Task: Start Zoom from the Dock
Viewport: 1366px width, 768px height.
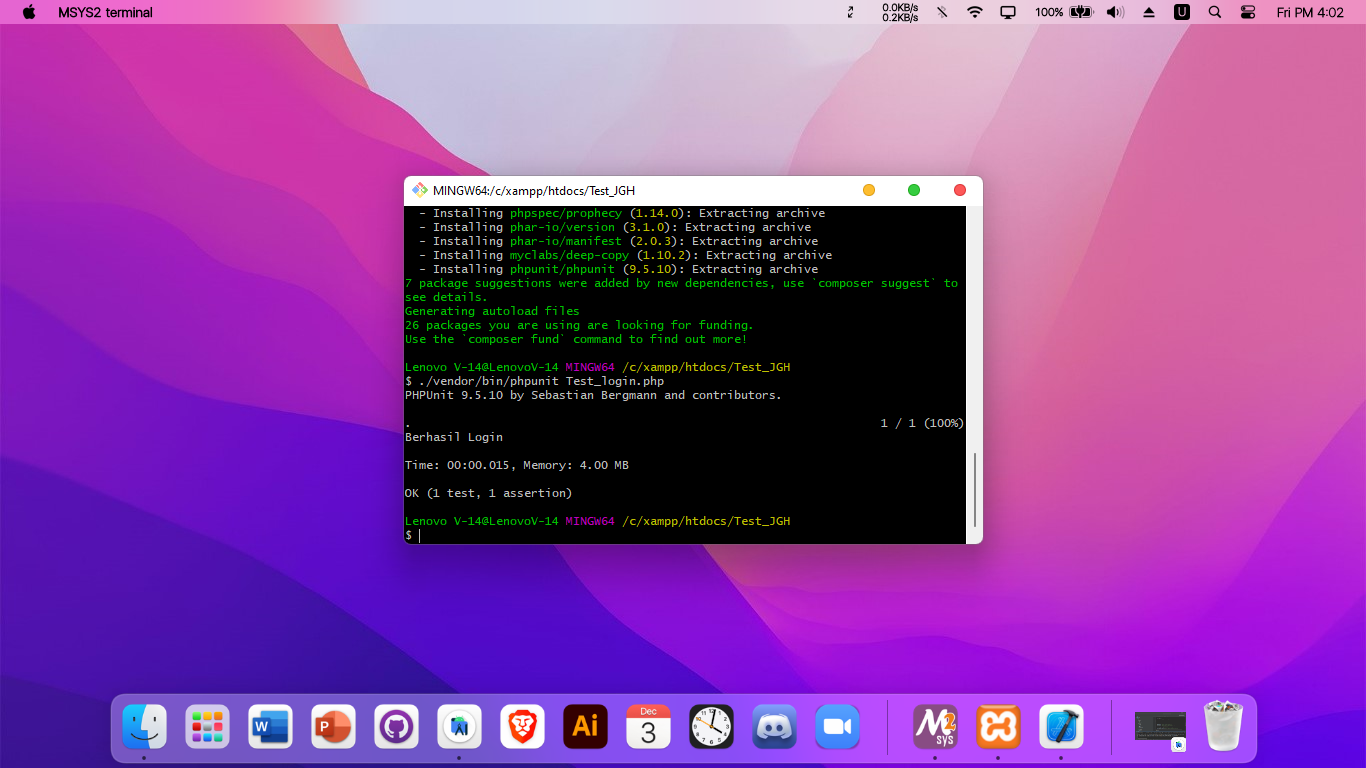Action: [837, 727]
